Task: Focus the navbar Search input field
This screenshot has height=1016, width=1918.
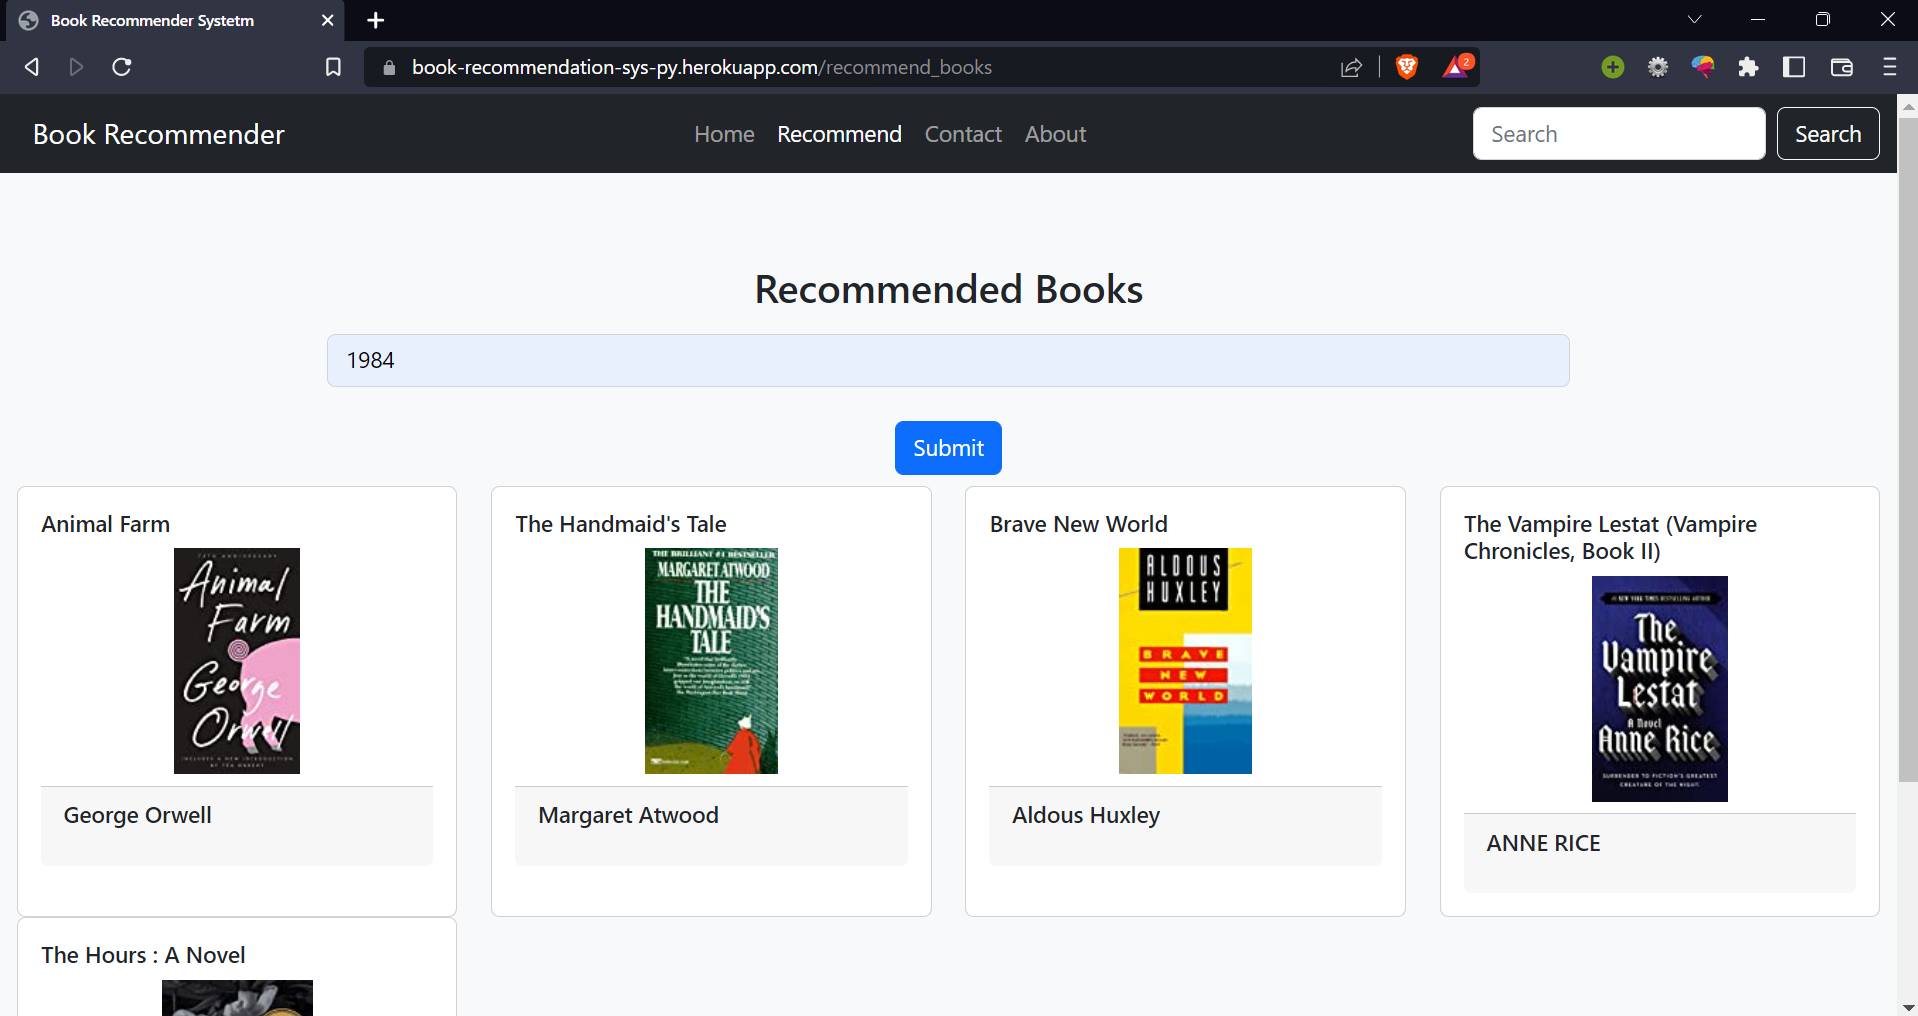Action: [x=1619, y=134]
